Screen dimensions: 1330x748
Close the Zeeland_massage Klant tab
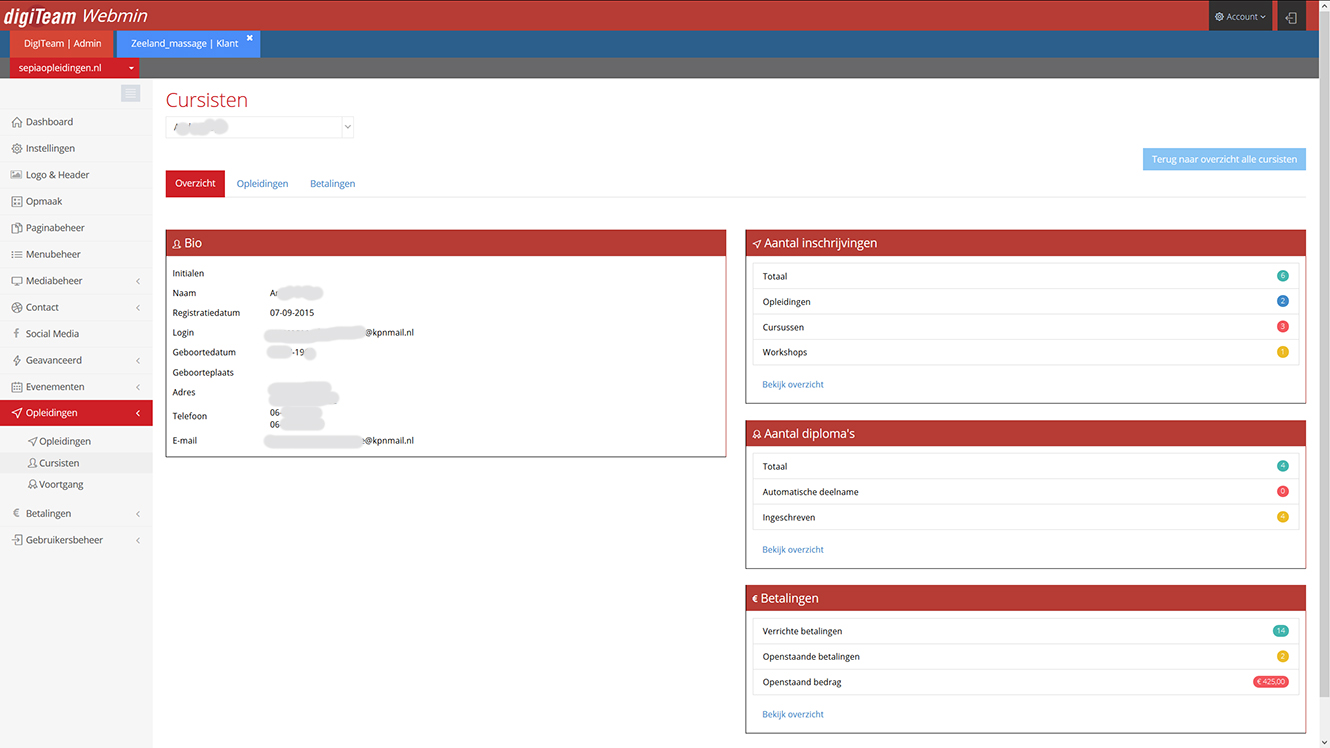point(250,38)
